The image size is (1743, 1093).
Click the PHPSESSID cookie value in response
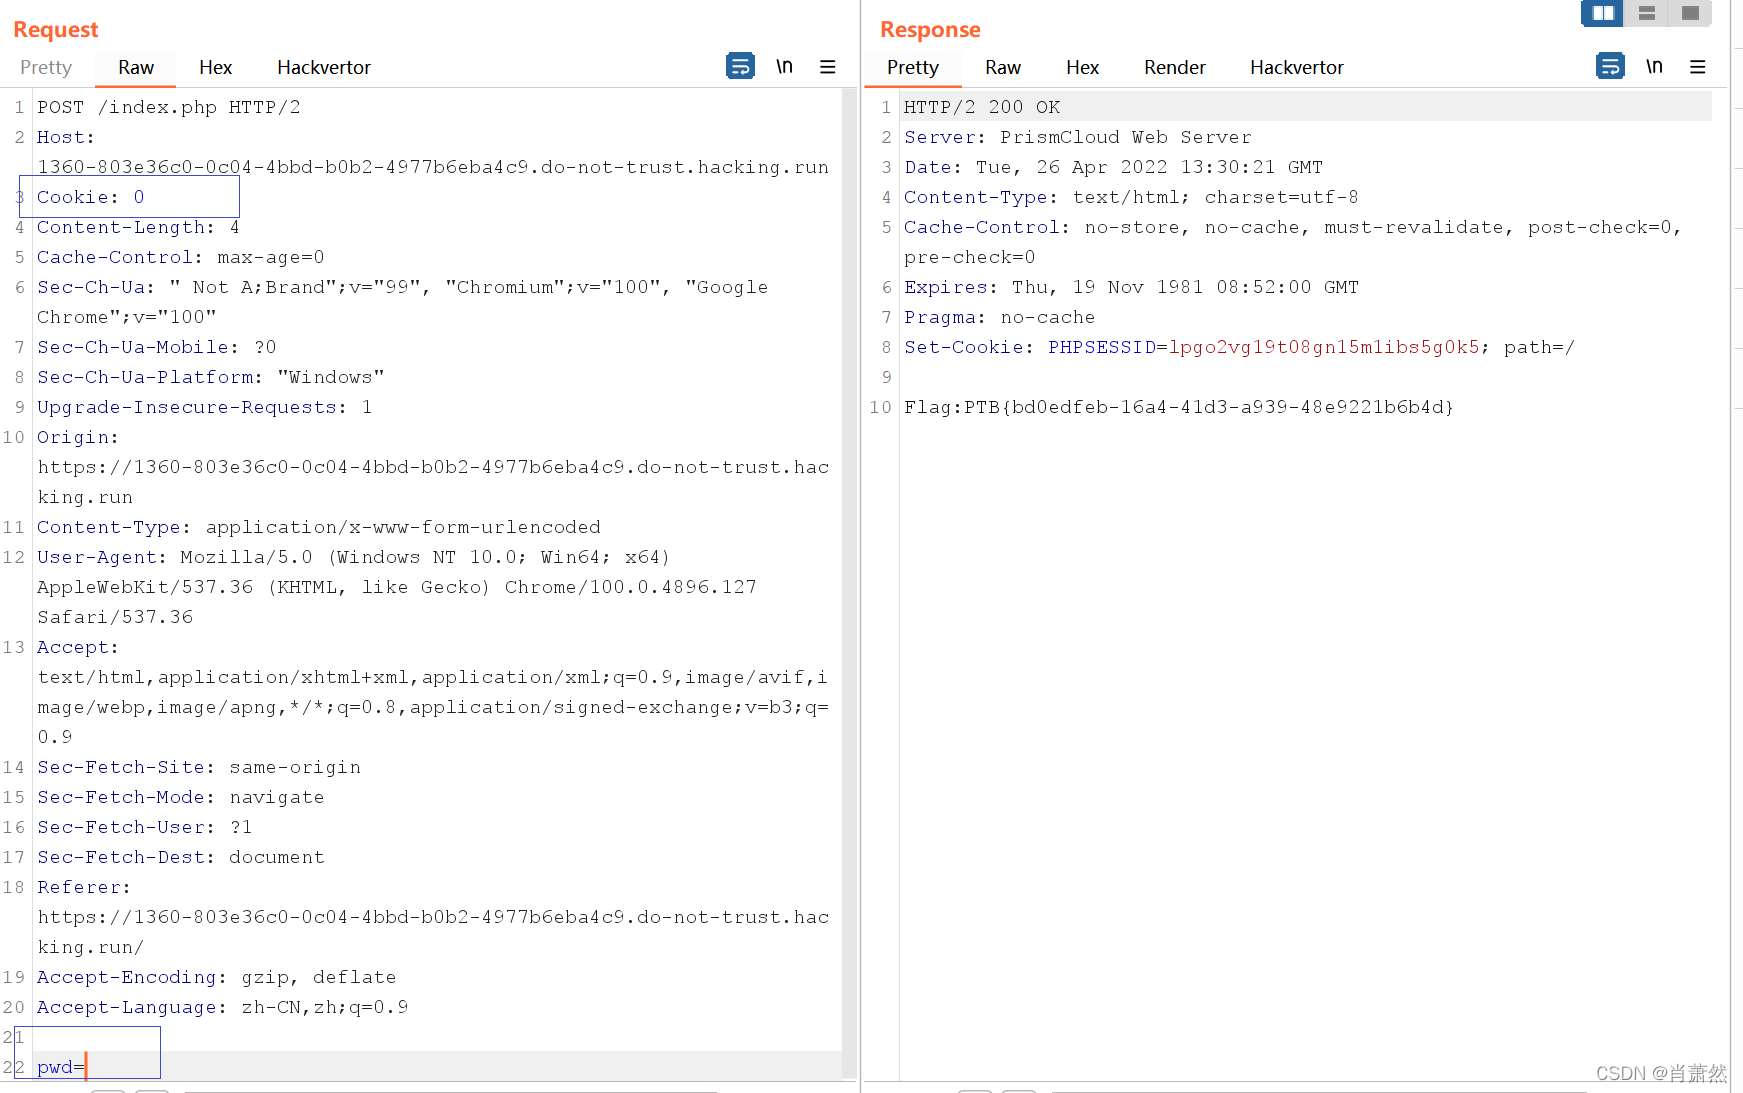tap(1324, 347)
